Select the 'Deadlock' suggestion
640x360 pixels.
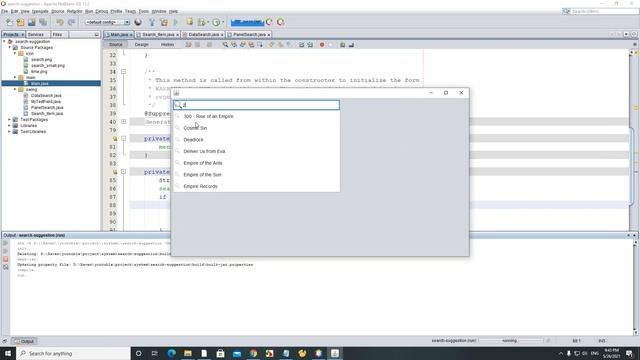pyautogui.click(x=256, y=140)
